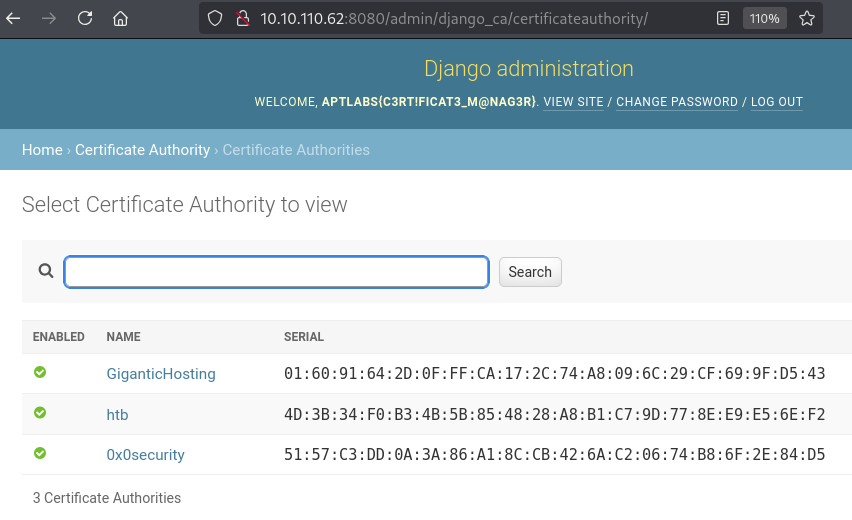Sort table by Name column header
The image size is (852, 520).
[123, 337]
